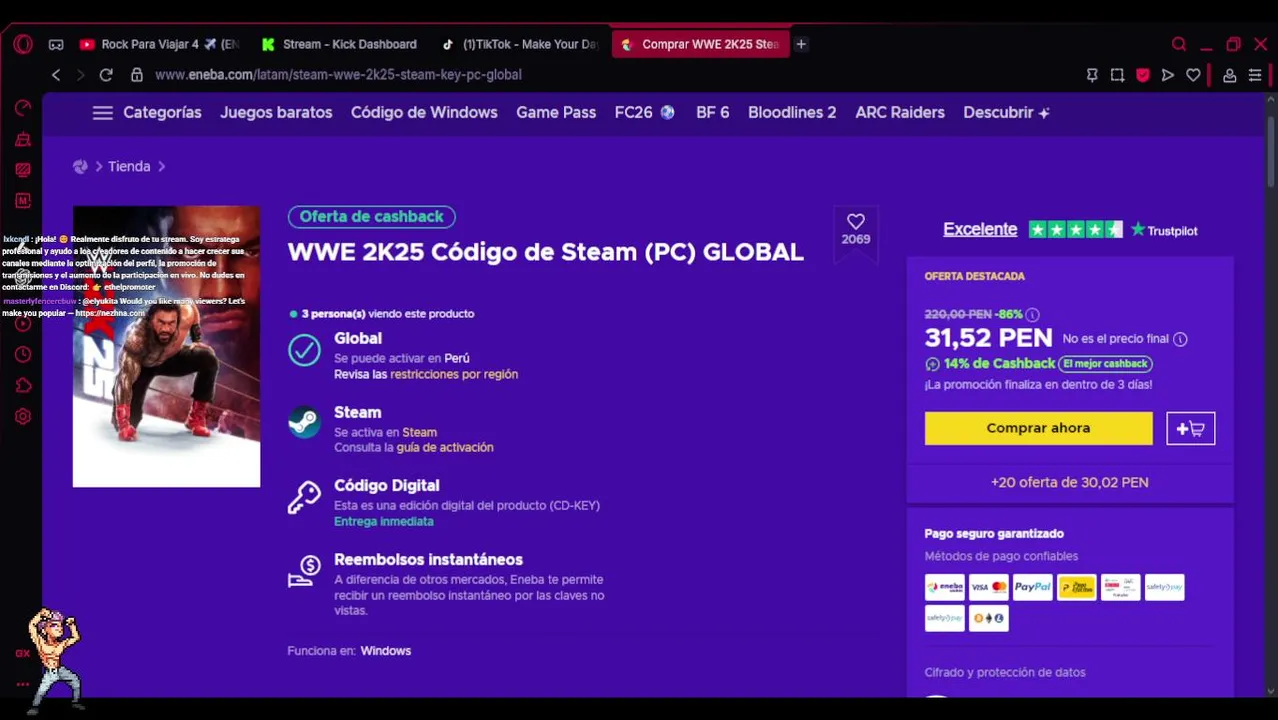The image size is (1278, 720).
Task: Open the FC26 menu item
Action: coord(644,113)
